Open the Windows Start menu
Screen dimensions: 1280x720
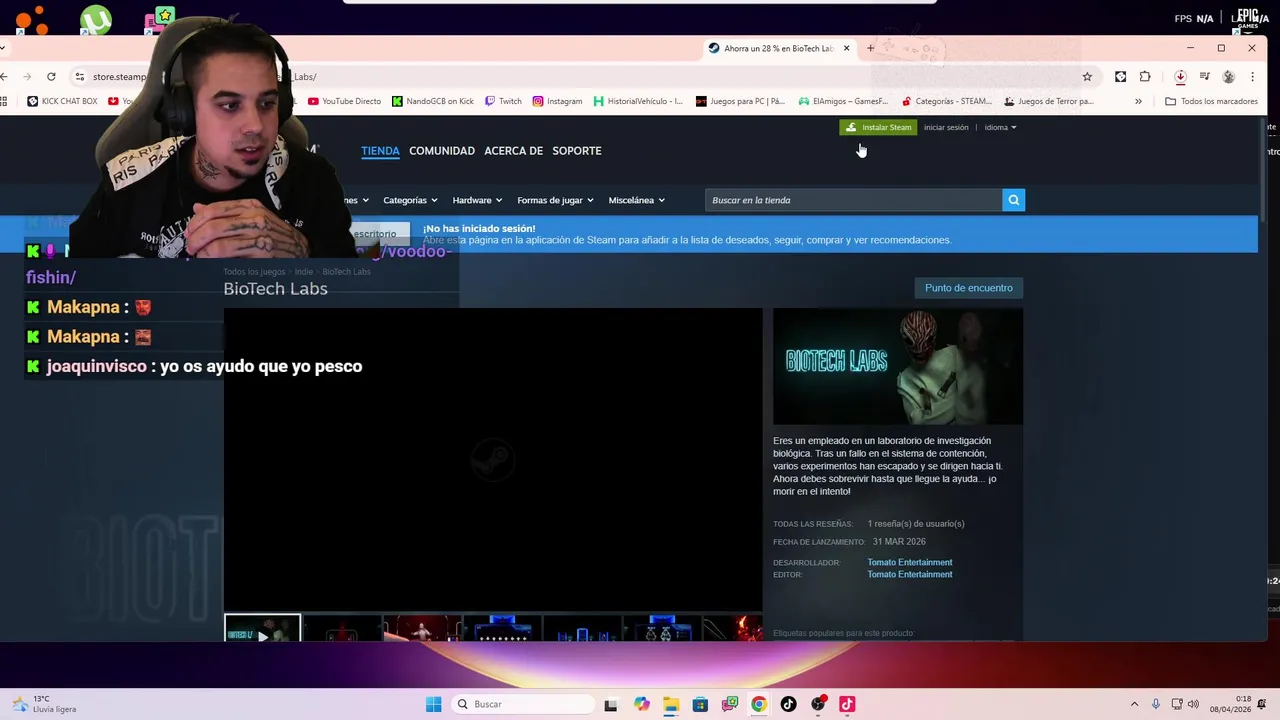tap(433, 704)
